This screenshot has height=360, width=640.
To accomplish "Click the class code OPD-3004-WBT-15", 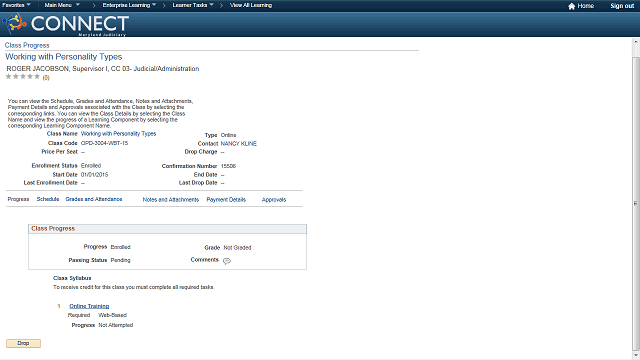I will (104, 143).
